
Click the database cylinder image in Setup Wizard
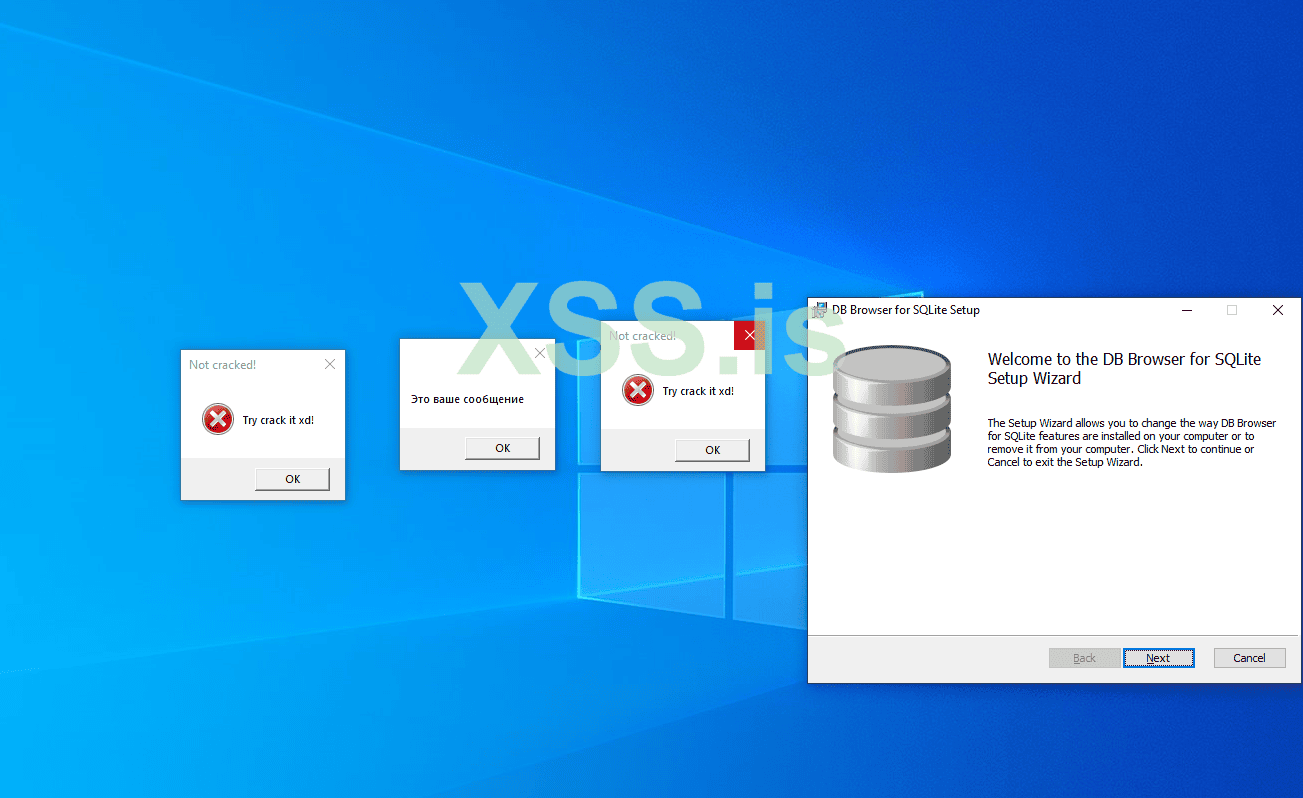tap(892, 408)
